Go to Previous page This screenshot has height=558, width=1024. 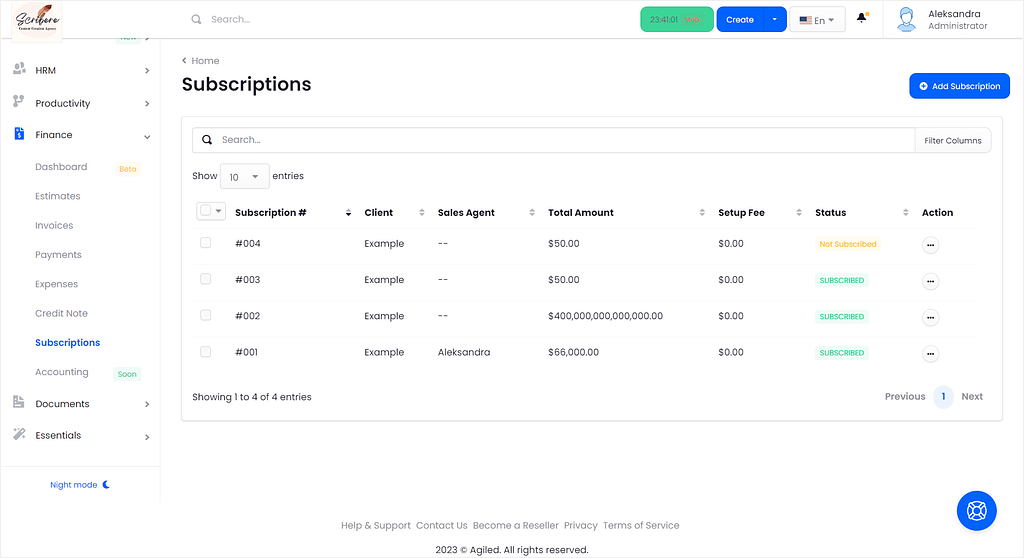pos(904,397)
